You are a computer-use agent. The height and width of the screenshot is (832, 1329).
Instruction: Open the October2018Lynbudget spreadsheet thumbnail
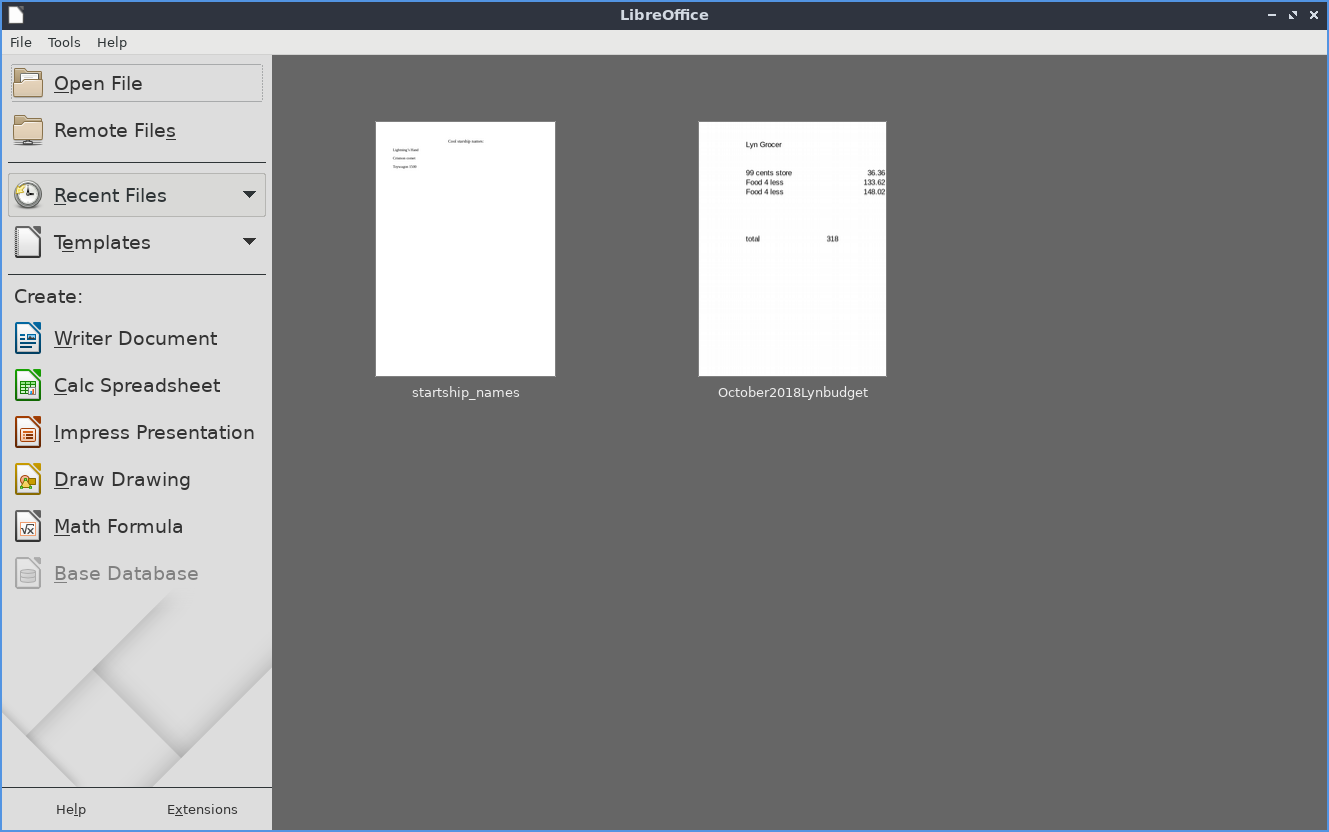point(792,249)
